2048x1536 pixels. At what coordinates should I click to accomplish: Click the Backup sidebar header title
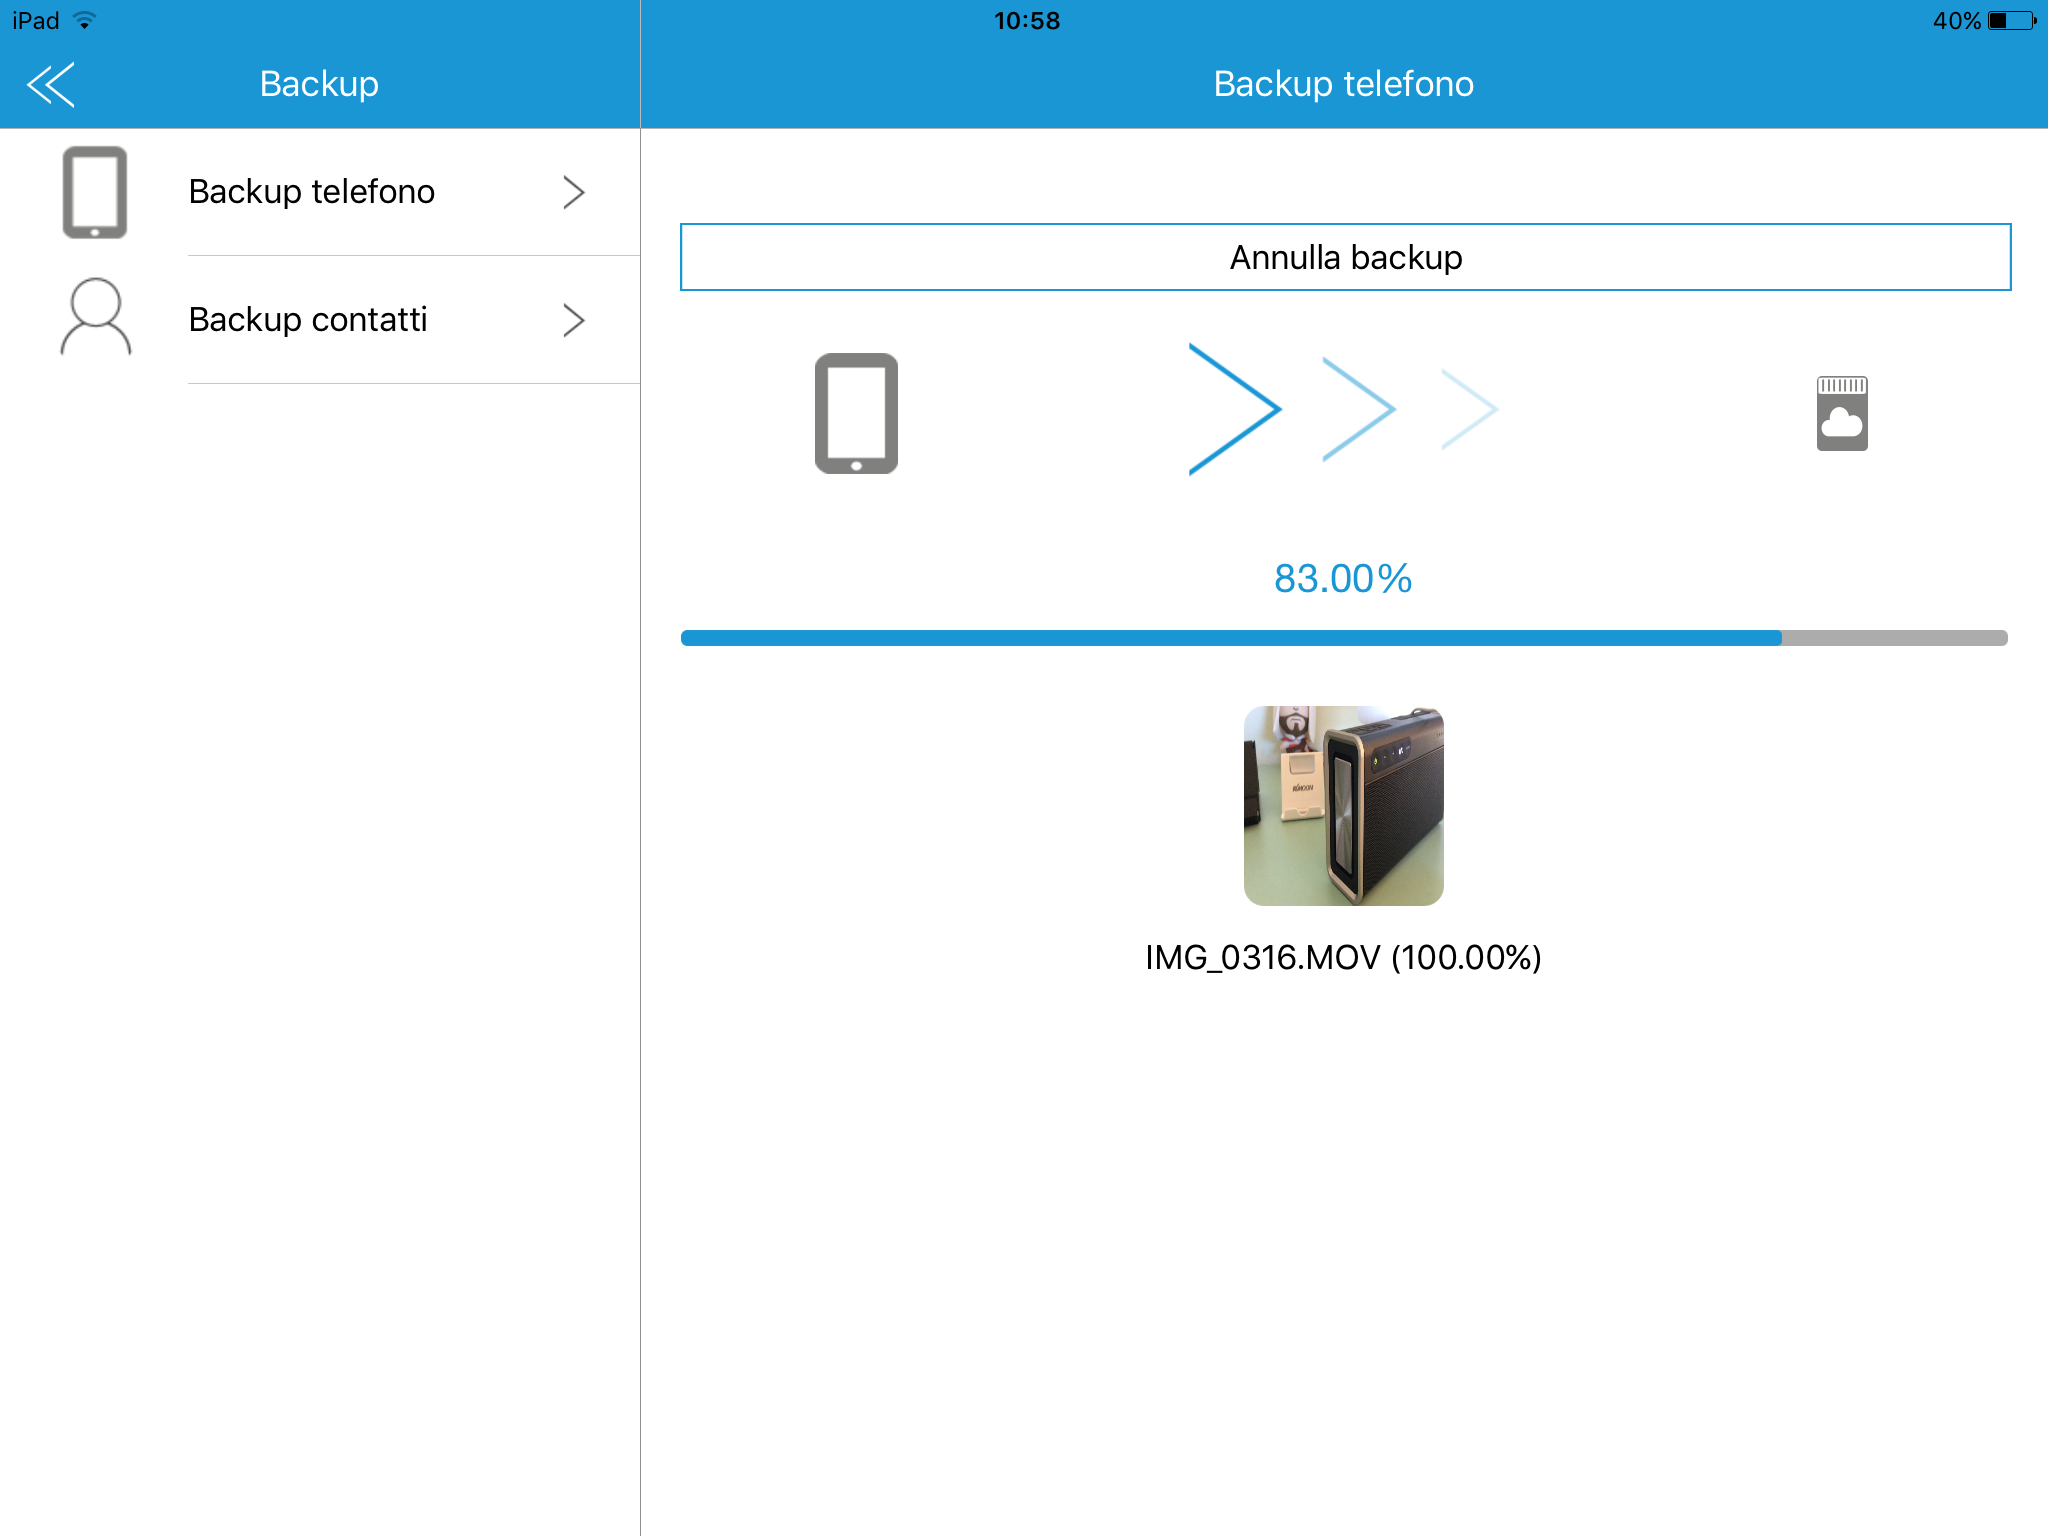(x=319, y=84)
